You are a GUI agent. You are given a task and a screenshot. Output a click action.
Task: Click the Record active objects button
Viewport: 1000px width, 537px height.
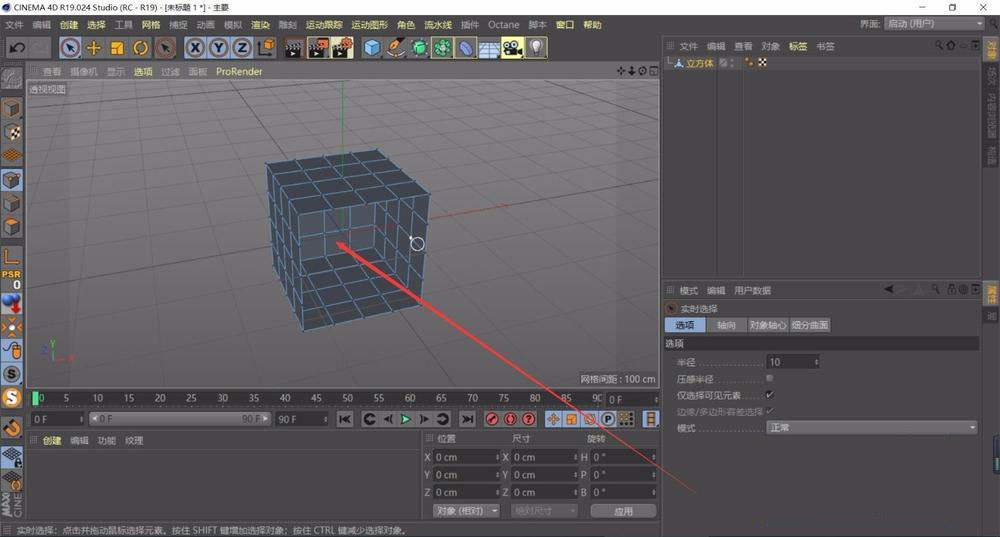[x=491, y=419]
